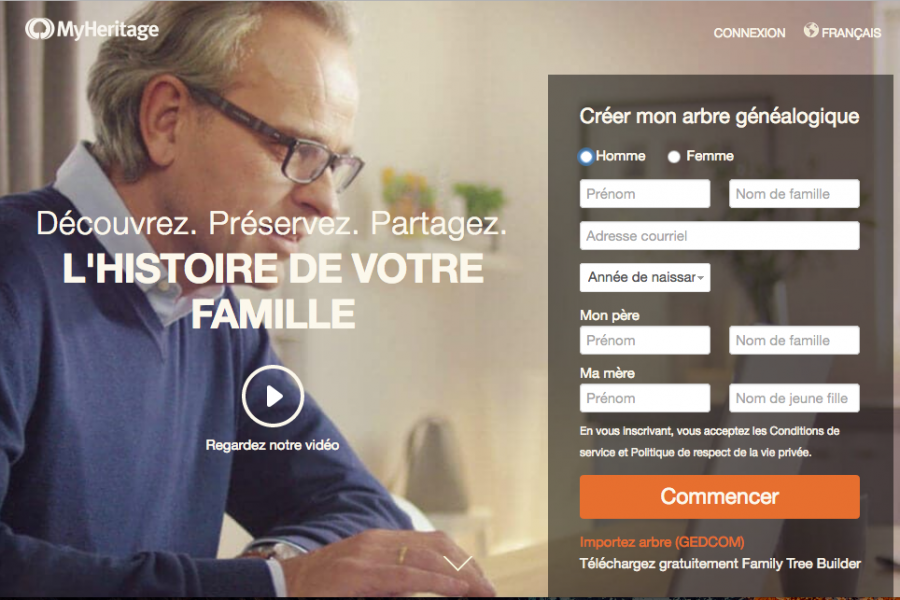This screenshot has width=900, height=600.
Task: Click your own Nom de famille field
Action: 794,194
